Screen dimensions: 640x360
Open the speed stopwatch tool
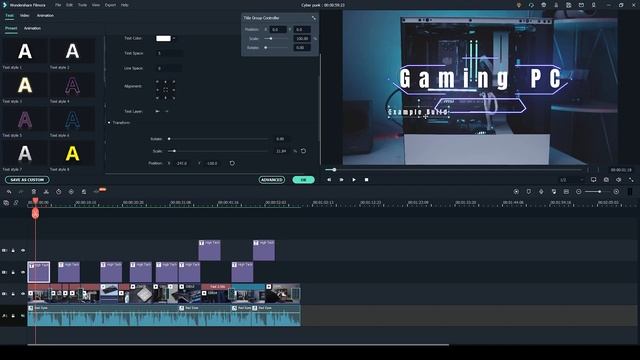tap(59, 191)
